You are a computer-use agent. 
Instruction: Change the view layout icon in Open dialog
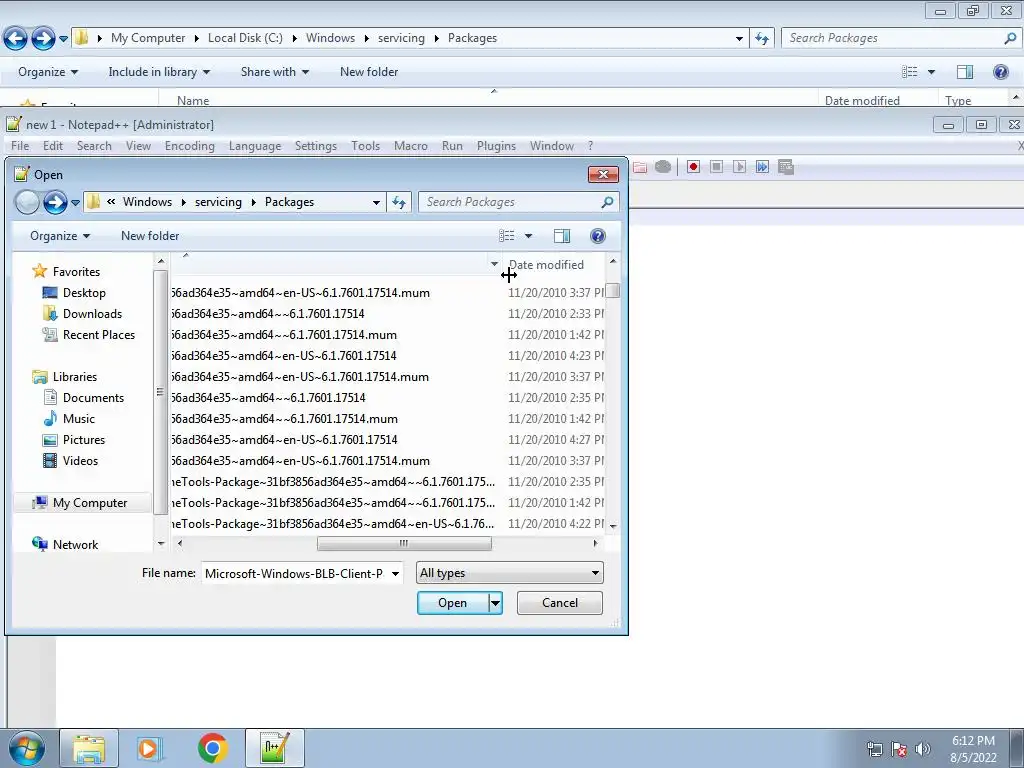(507, 236)
